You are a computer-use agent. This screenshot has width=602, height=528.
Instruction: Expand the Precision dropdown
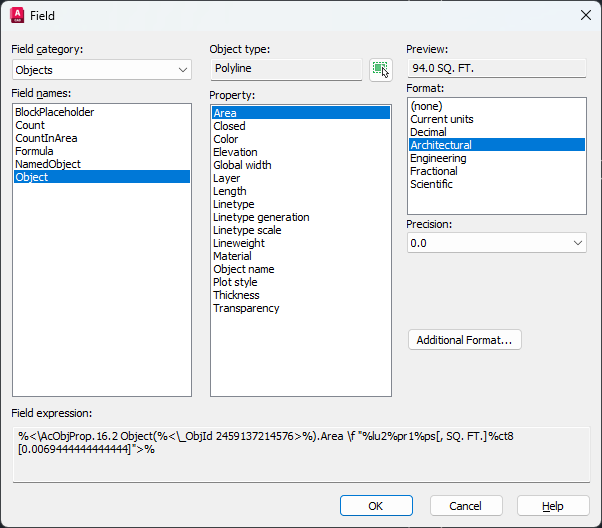(496, 243)
